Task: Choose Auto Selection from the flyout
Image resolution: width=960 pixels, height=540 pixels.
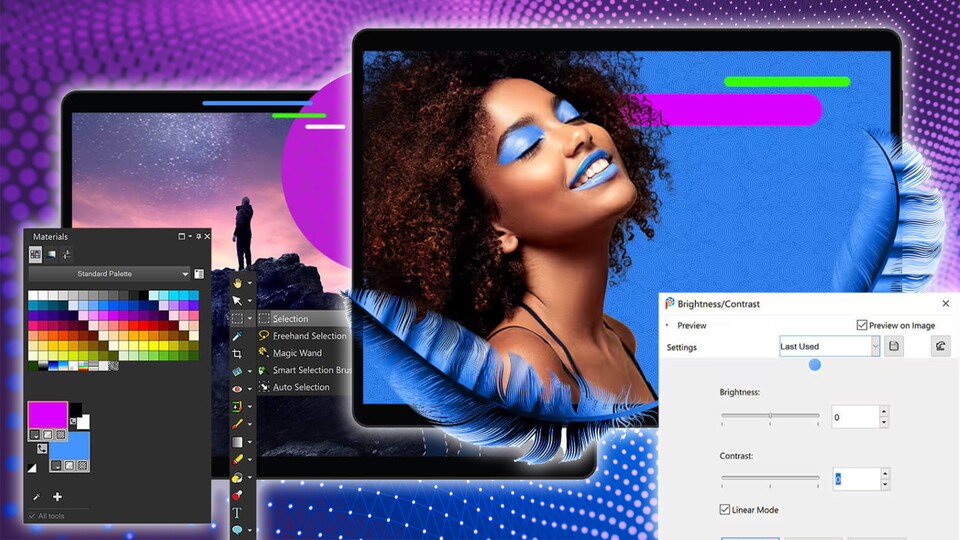Action: (x=304, y=387)
